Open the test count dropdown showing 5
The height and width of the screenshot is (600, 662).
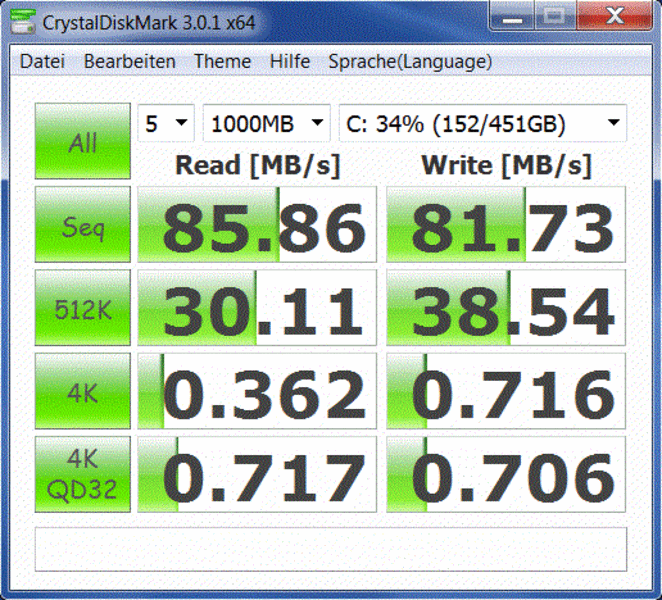[166, 123]
